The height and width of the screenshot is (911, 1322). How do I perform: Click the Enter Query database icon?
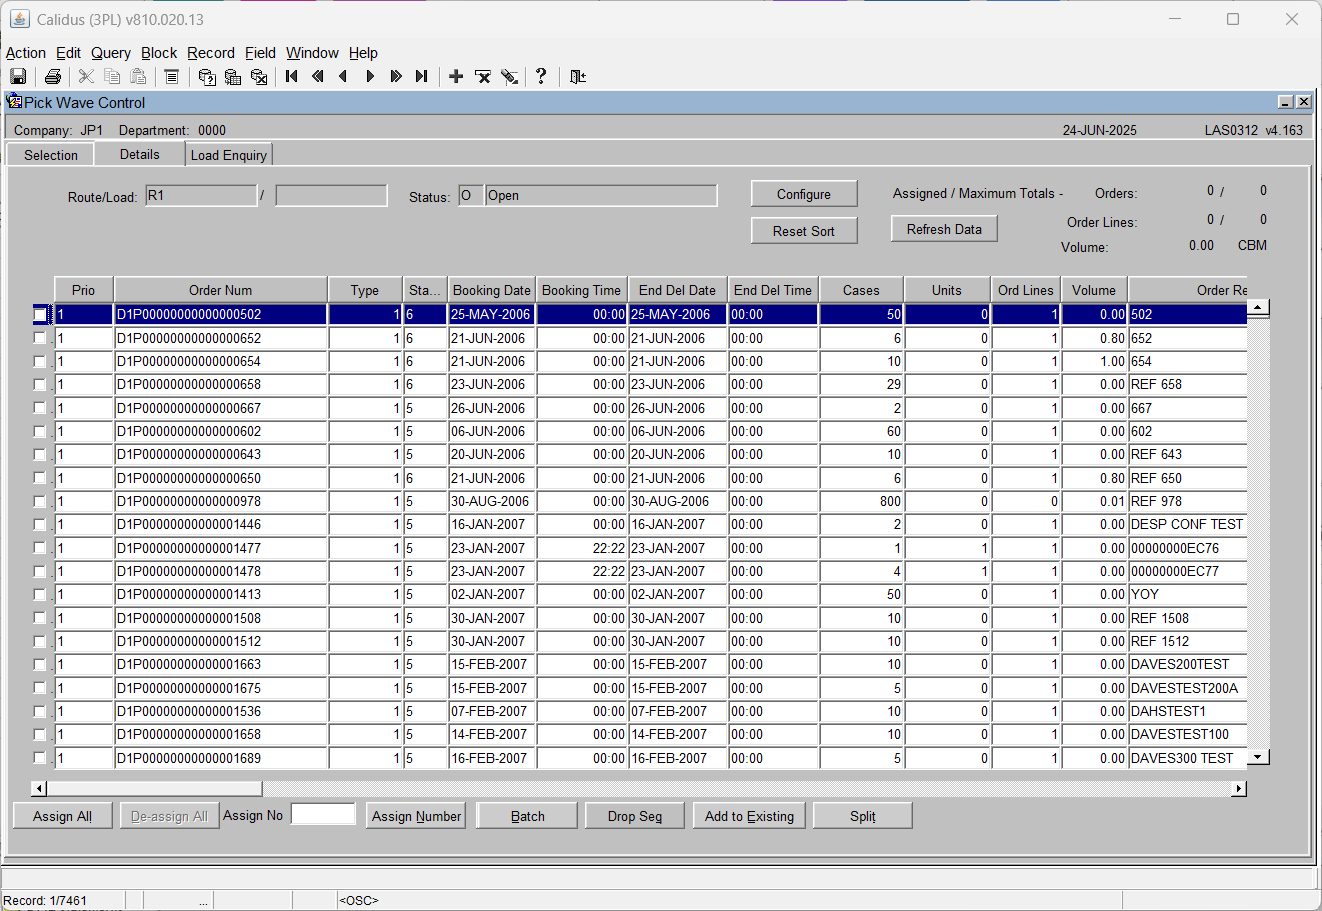207,77
